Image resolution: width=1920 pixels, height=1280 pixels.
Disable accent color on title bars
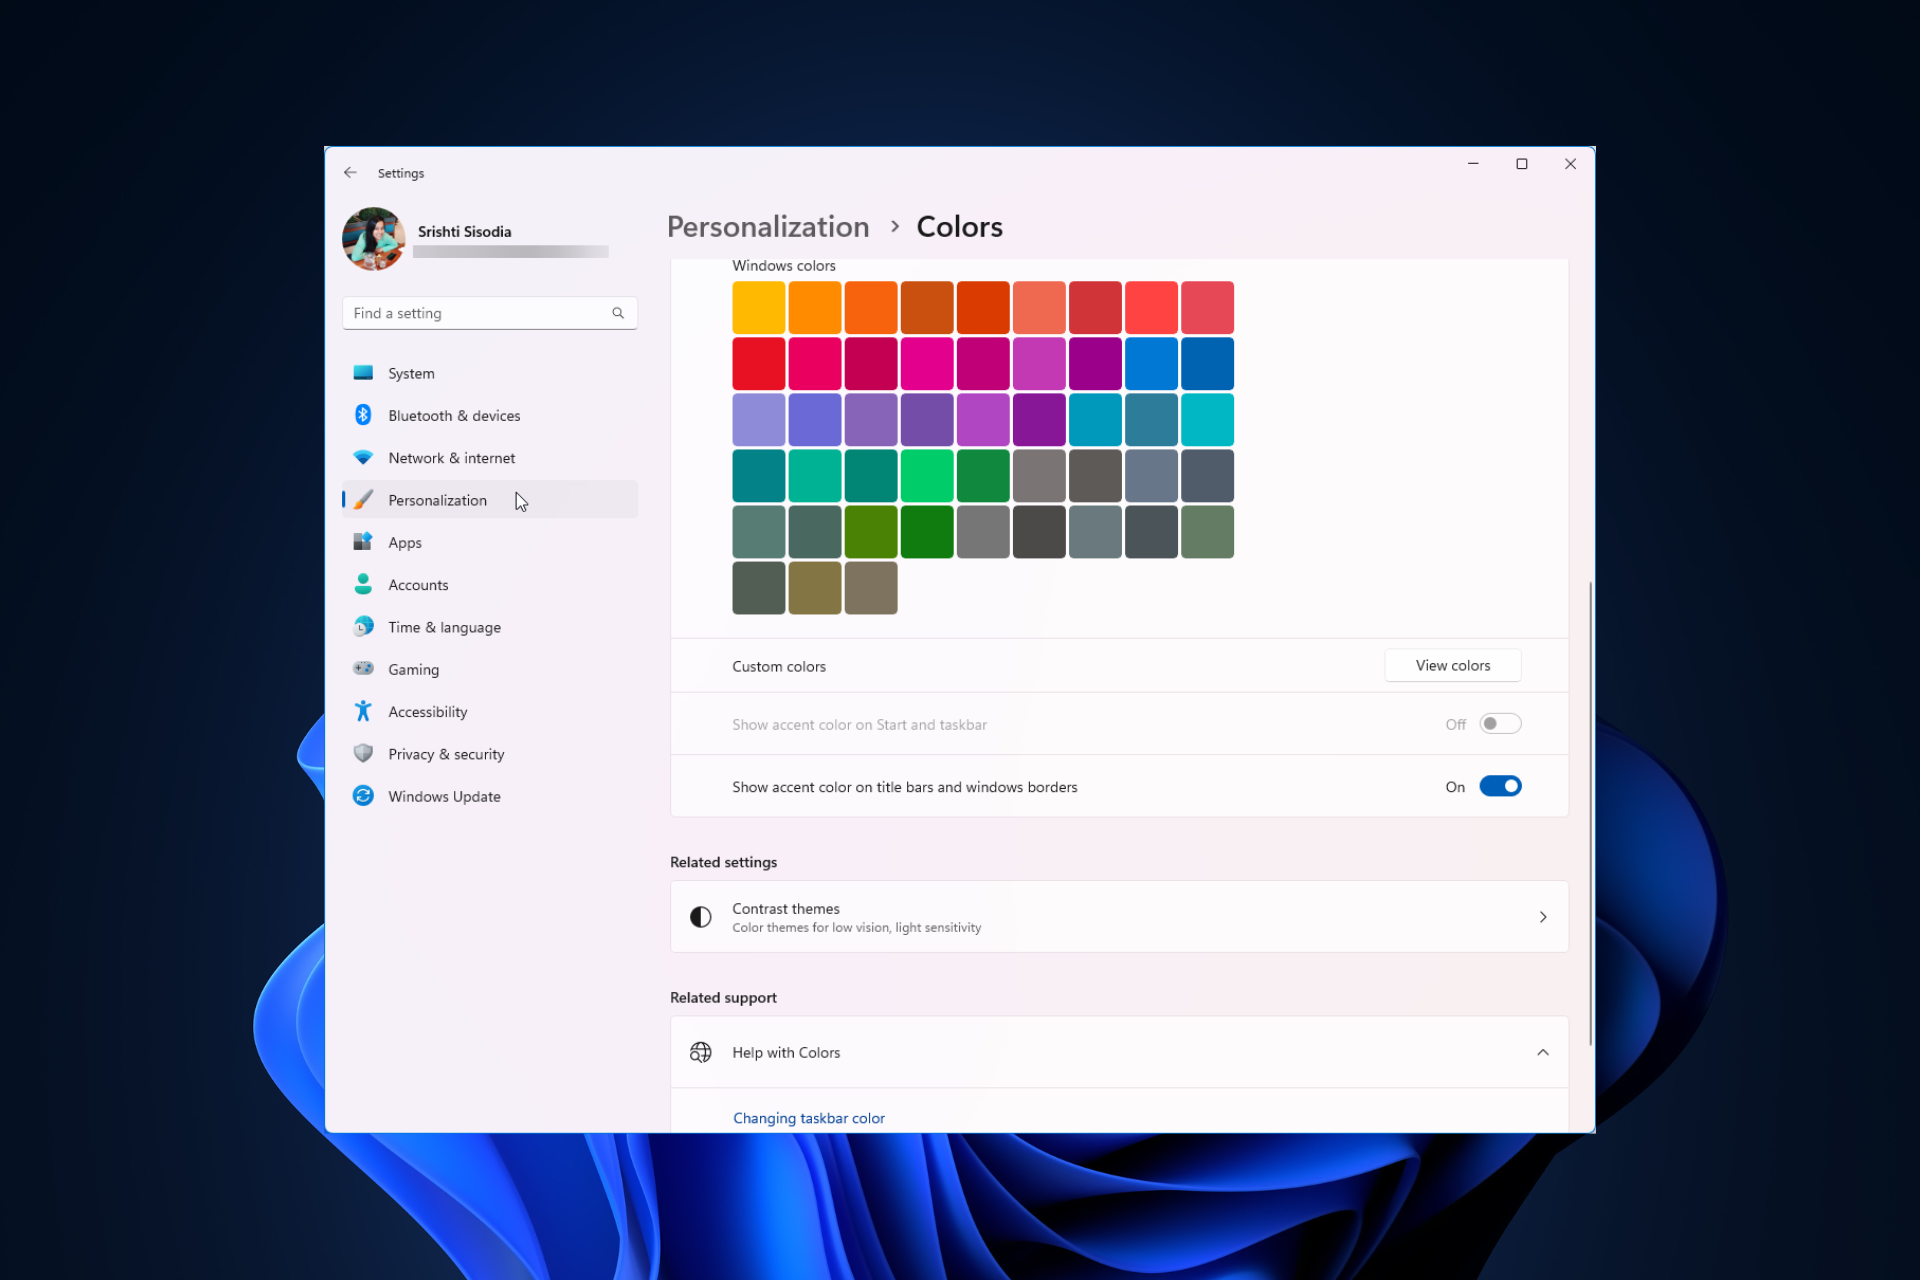pos(1500,786)
